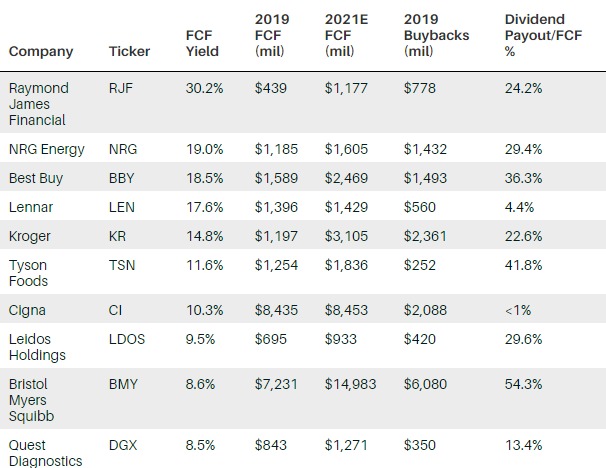Select the Leidos Holdings company cell
Viewport: 606px width, 468px height.
(x=37, y=347)
